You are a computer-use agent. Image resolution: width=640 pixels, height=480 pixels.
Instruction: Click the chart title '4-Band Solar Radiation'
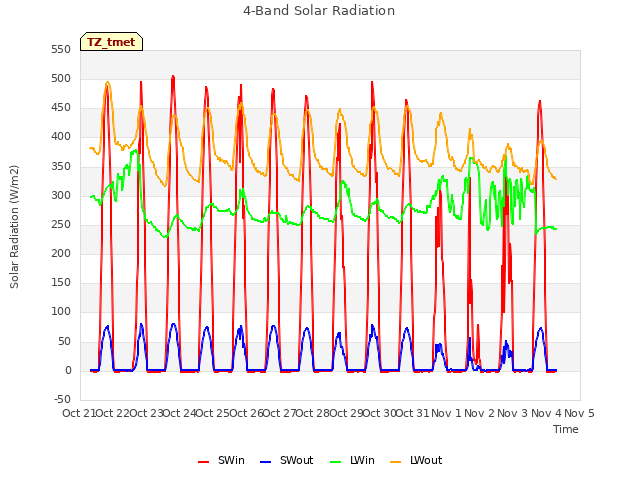pos(319,11)
